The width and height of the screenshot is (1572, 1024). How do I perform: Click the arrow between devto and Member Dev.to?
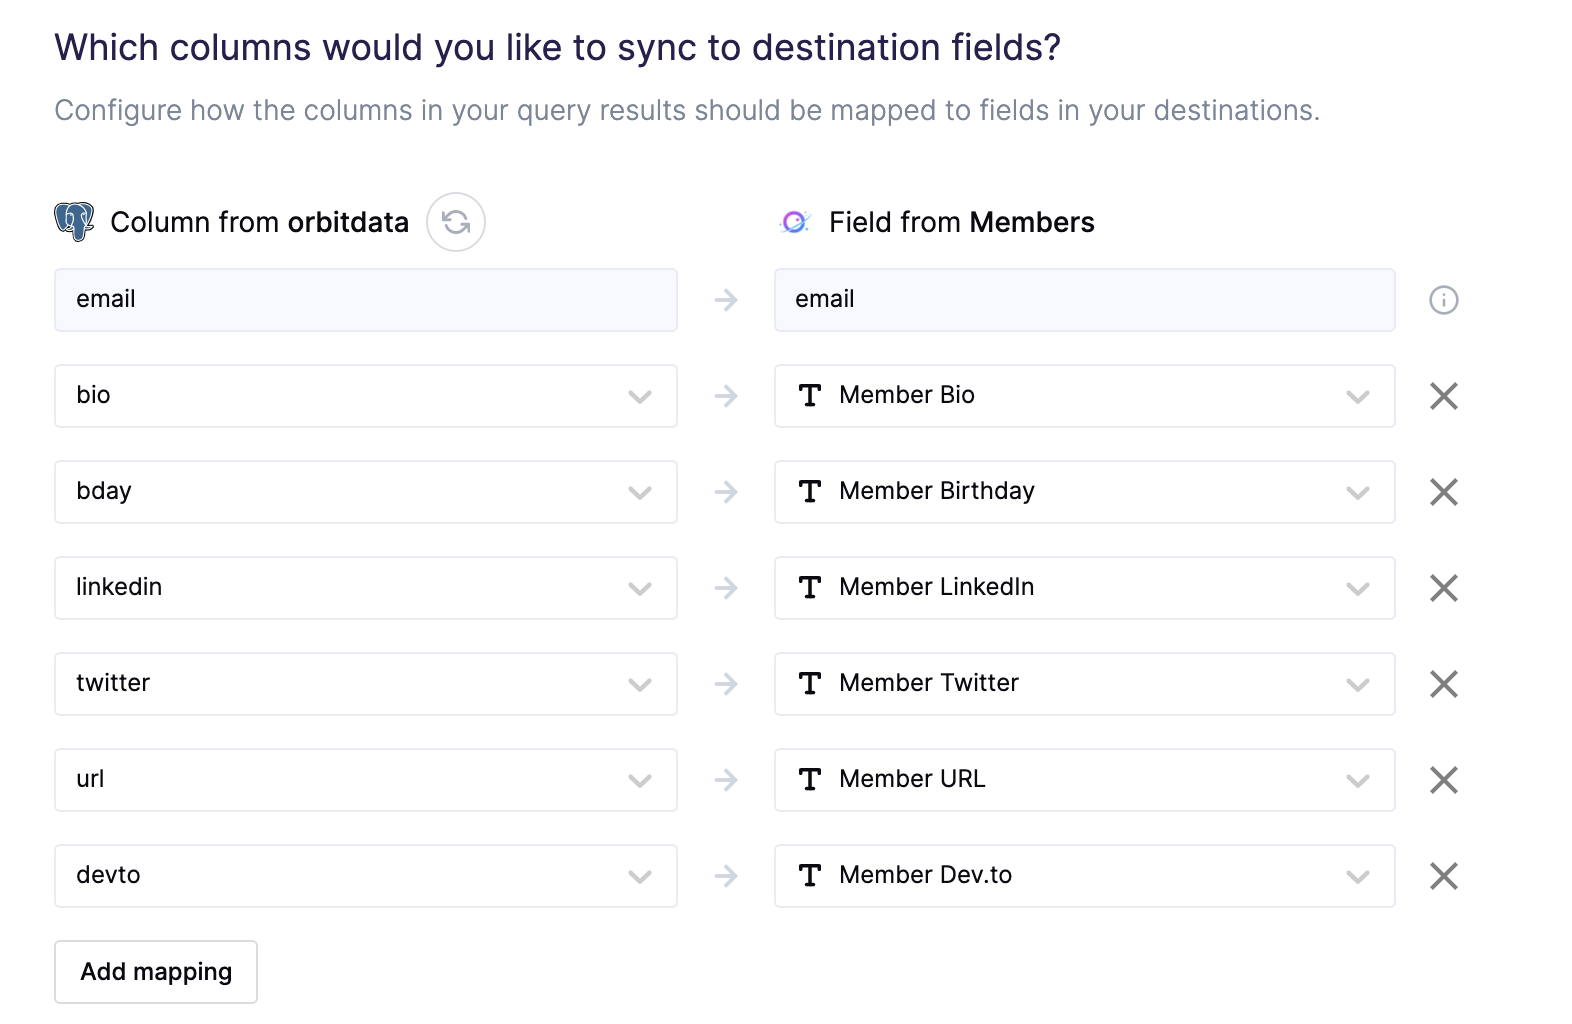point(726,876)
